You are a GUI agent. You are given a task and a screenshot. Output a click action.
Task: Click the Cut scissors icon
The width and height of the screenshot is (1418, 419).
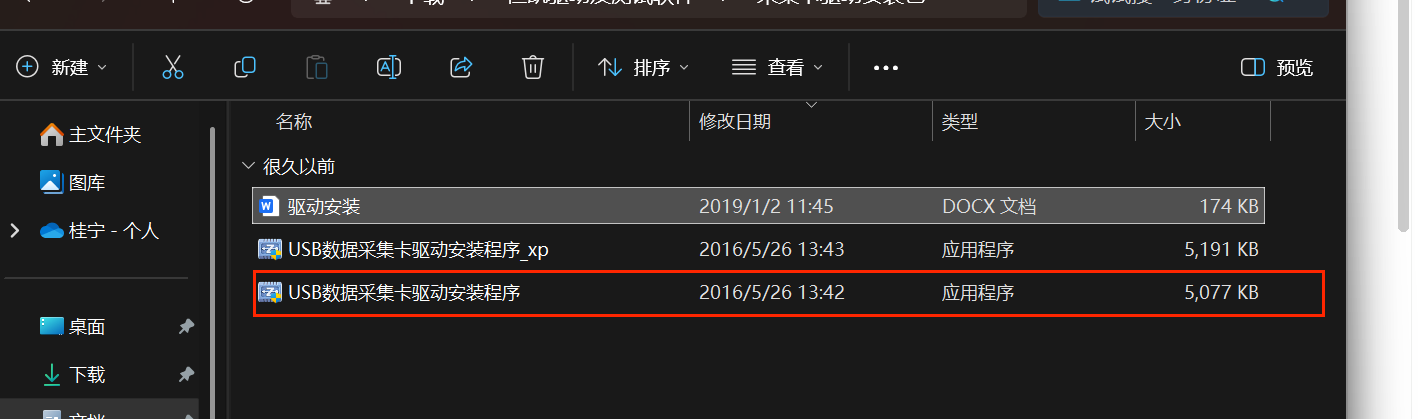[x=173, y=67]
